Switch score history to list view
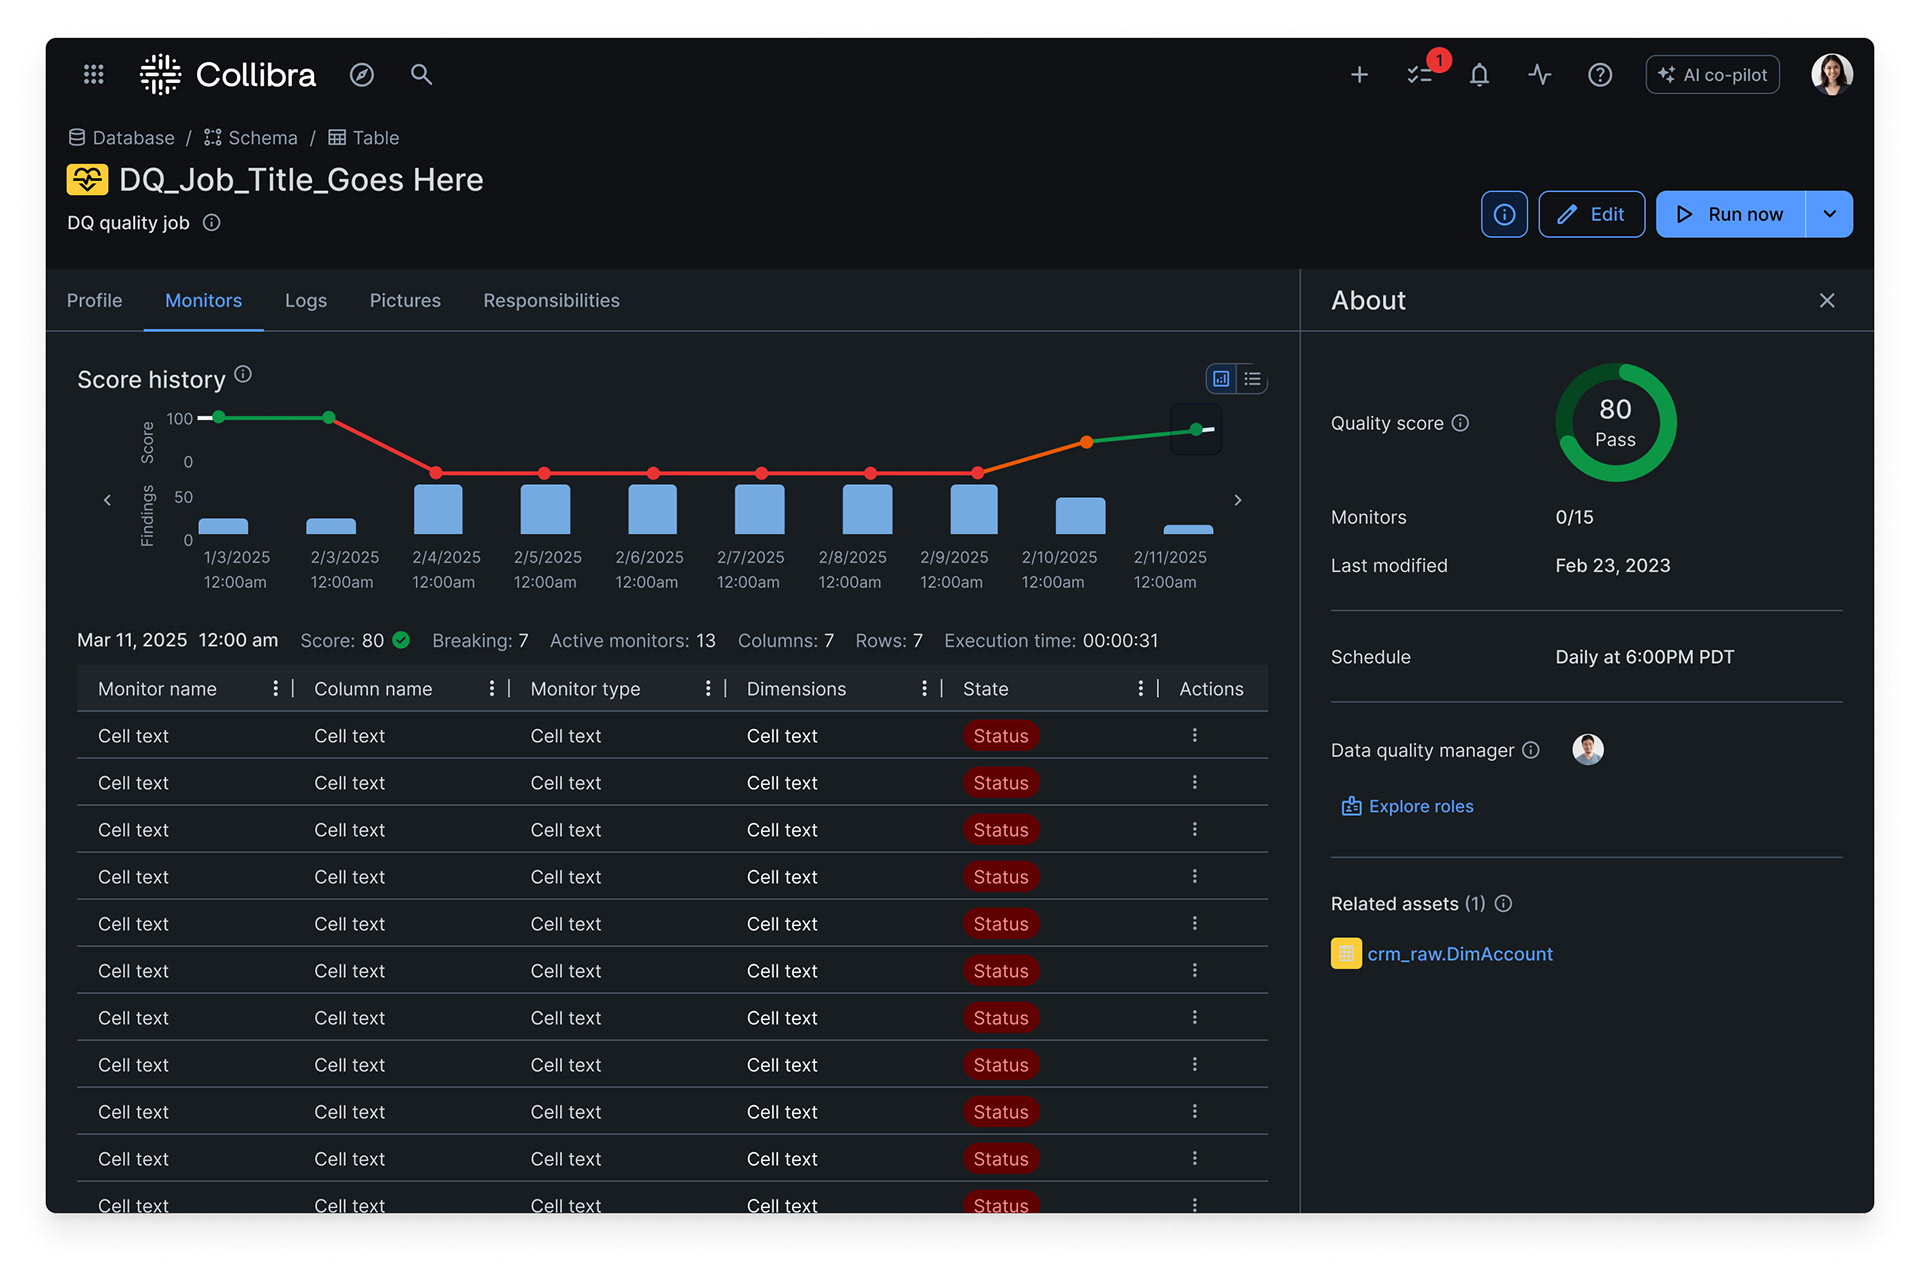This screenshot has height=1268, width=1920. click(x=1252, y=379)
